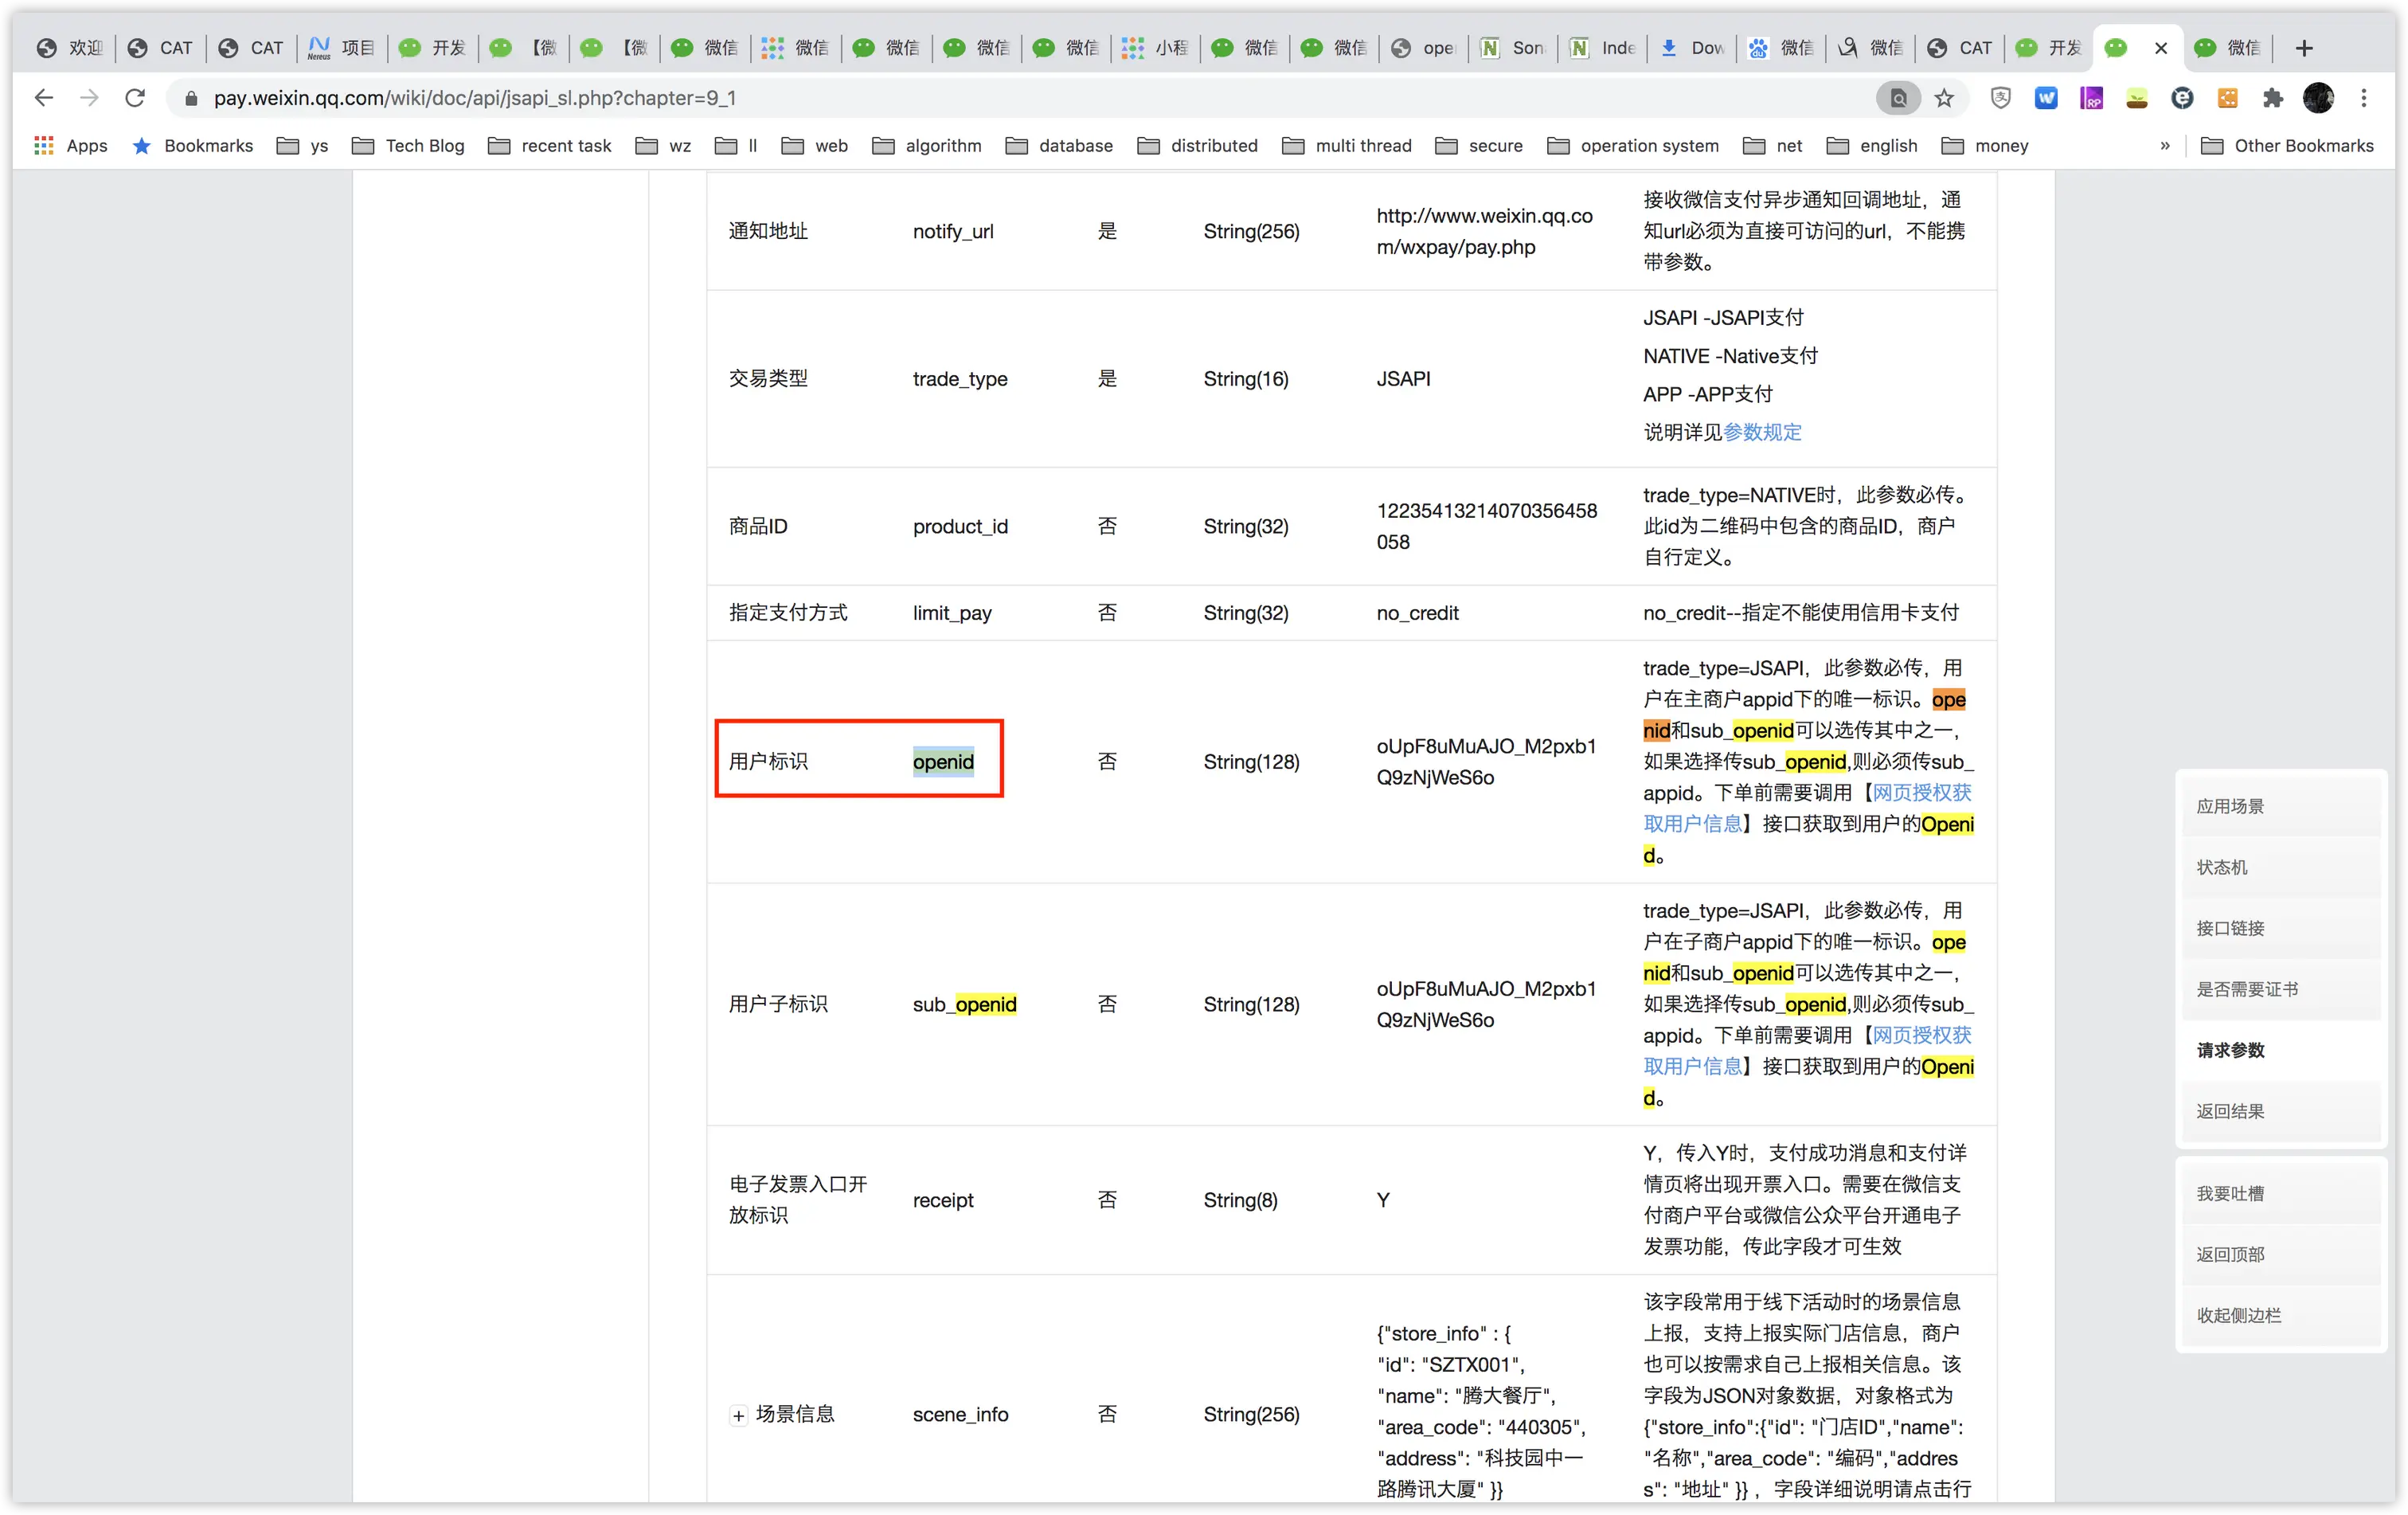Expand the 场景信息 scene_info row
The width and height of the screenshot is (2408, 1515).
click(738, 1415)
